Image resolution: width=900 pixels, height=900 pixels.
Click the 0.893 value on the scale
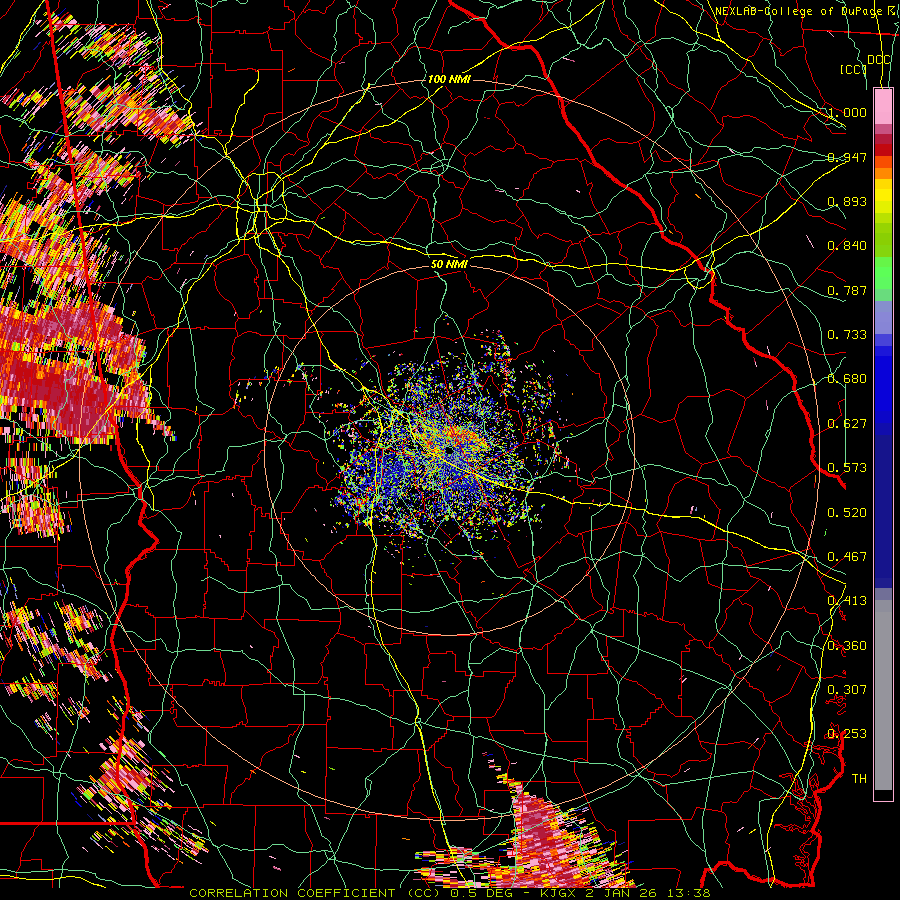tap(847, 201)
